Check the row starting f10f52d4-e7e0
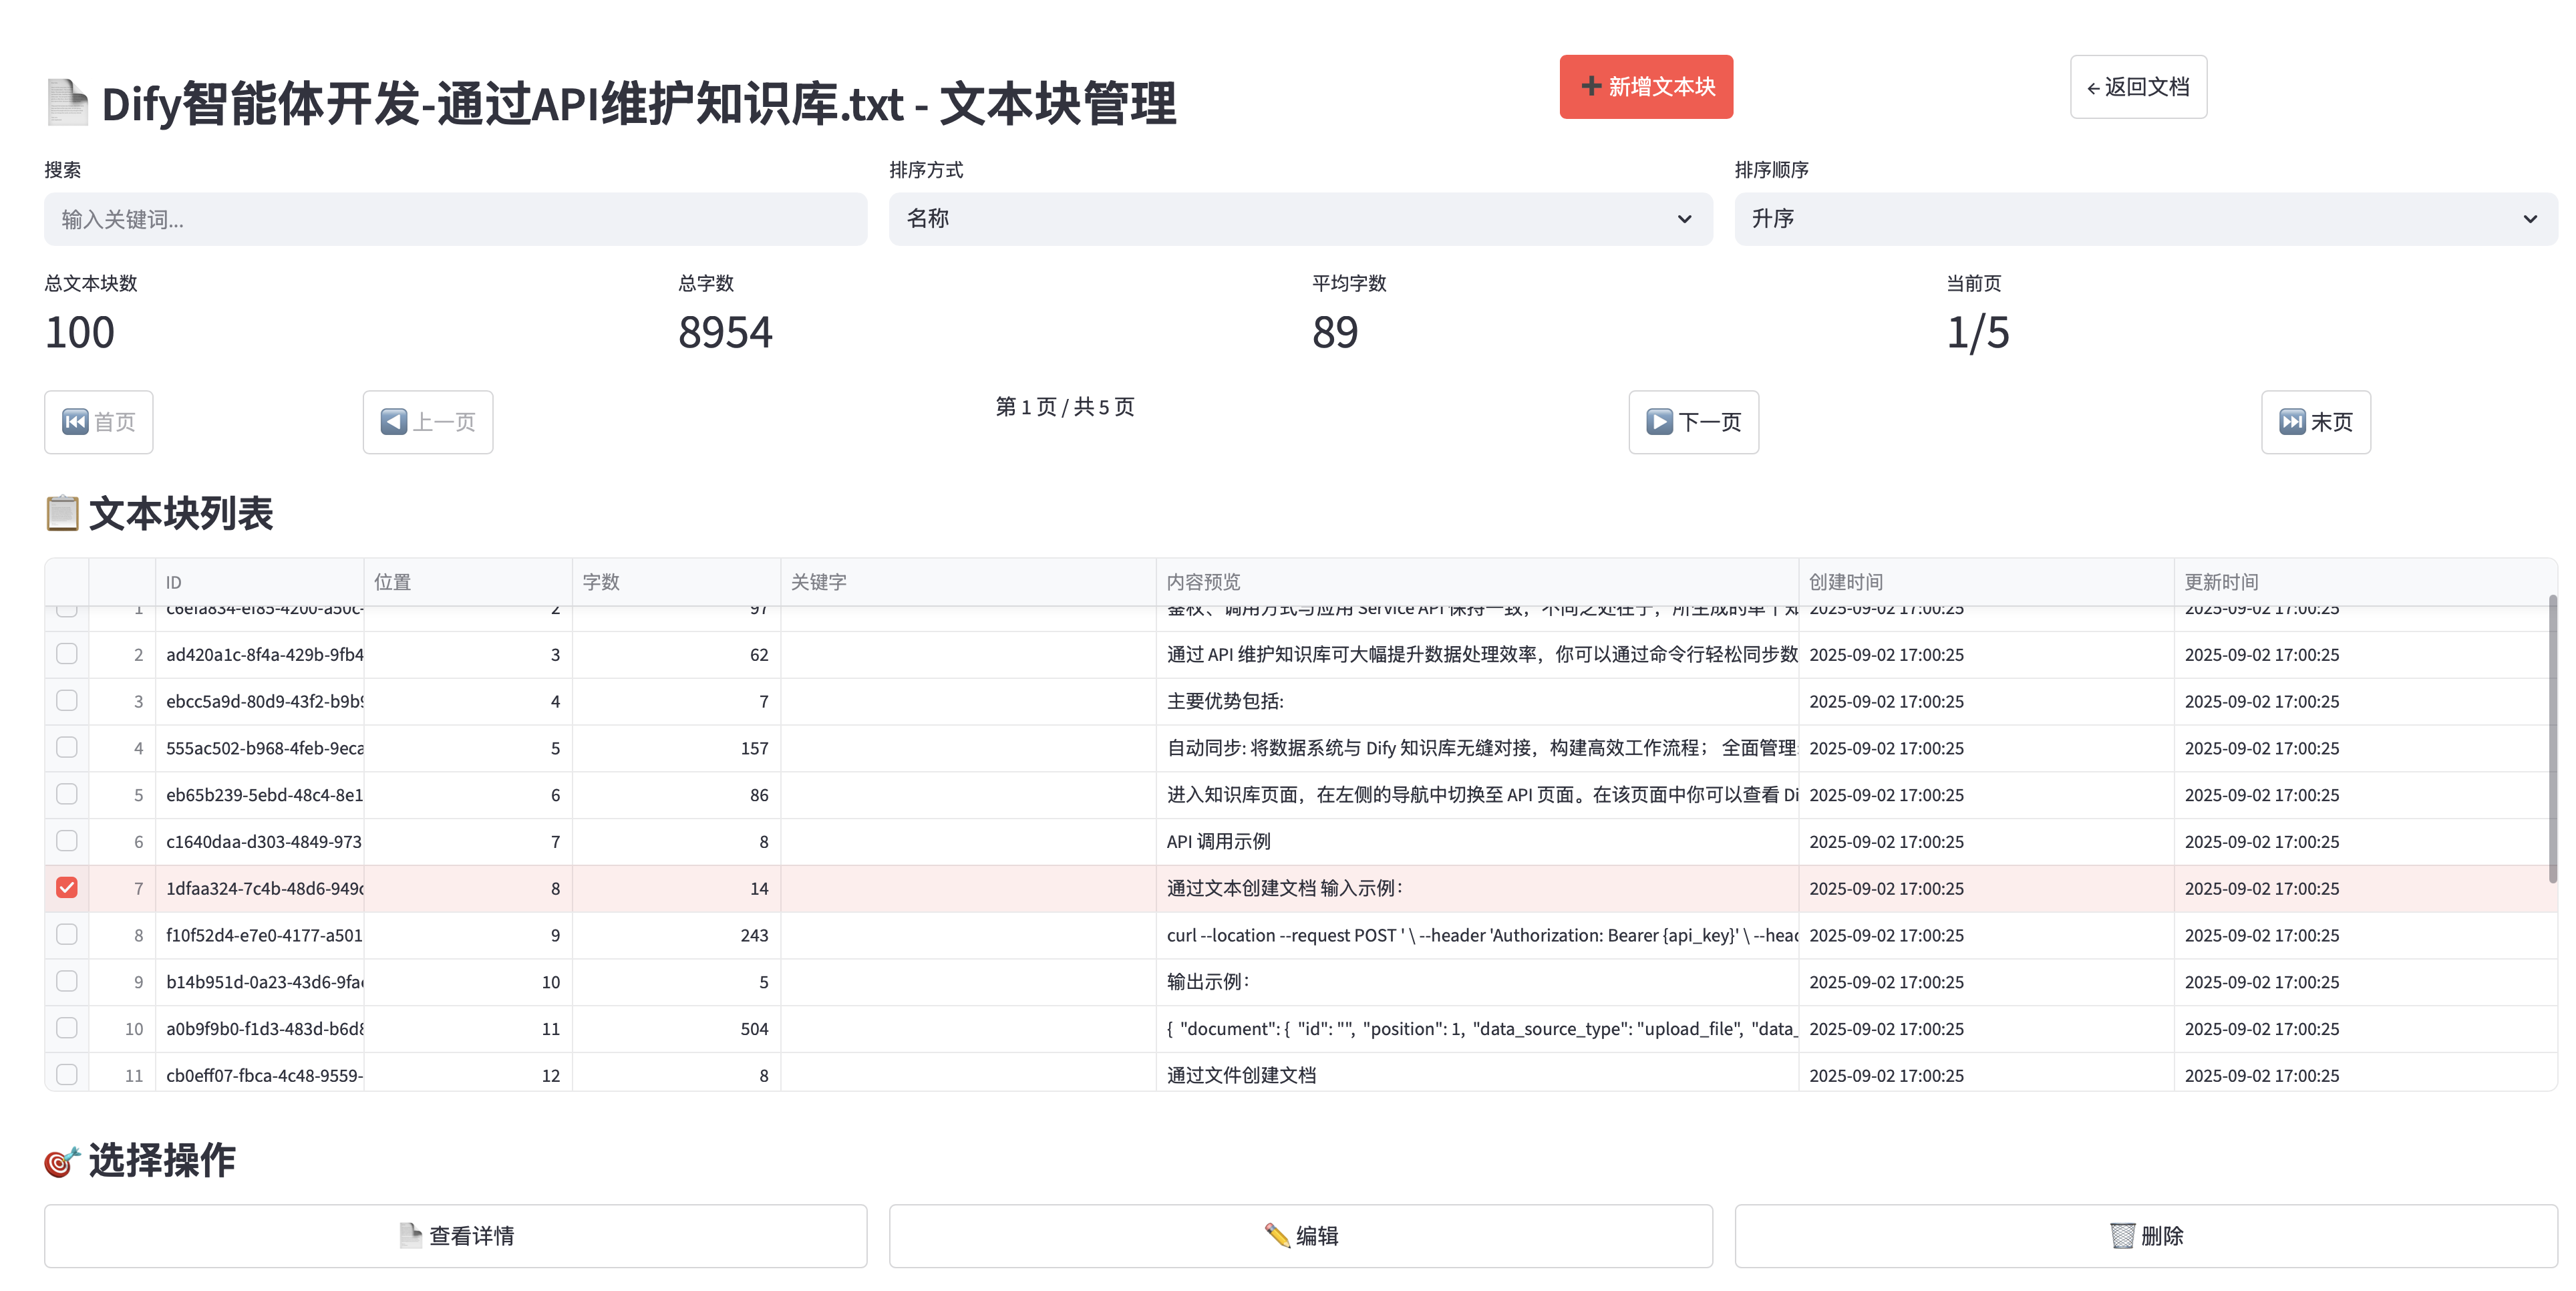Viewport: 2576px width, 1291px height. pos(67,935)
